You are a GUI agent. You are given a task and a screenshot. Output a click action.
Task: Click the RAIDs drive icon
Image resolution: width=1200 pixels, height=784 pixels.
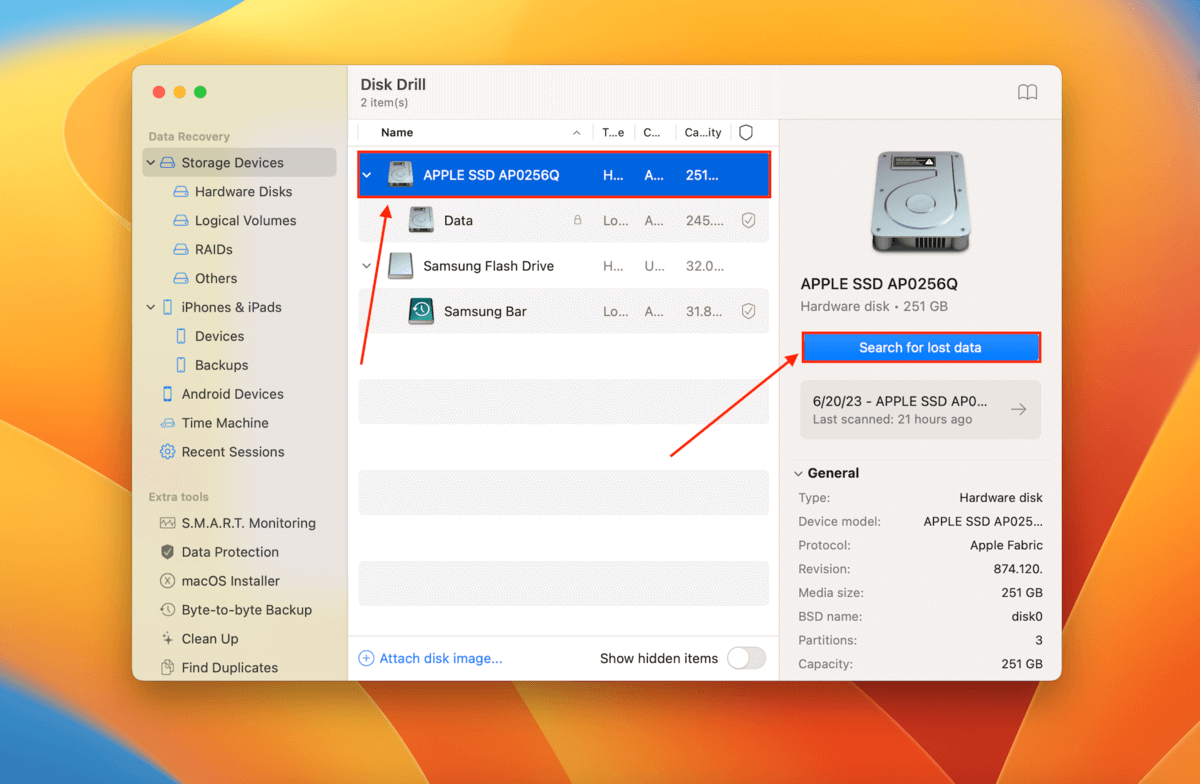click(180, 250)
